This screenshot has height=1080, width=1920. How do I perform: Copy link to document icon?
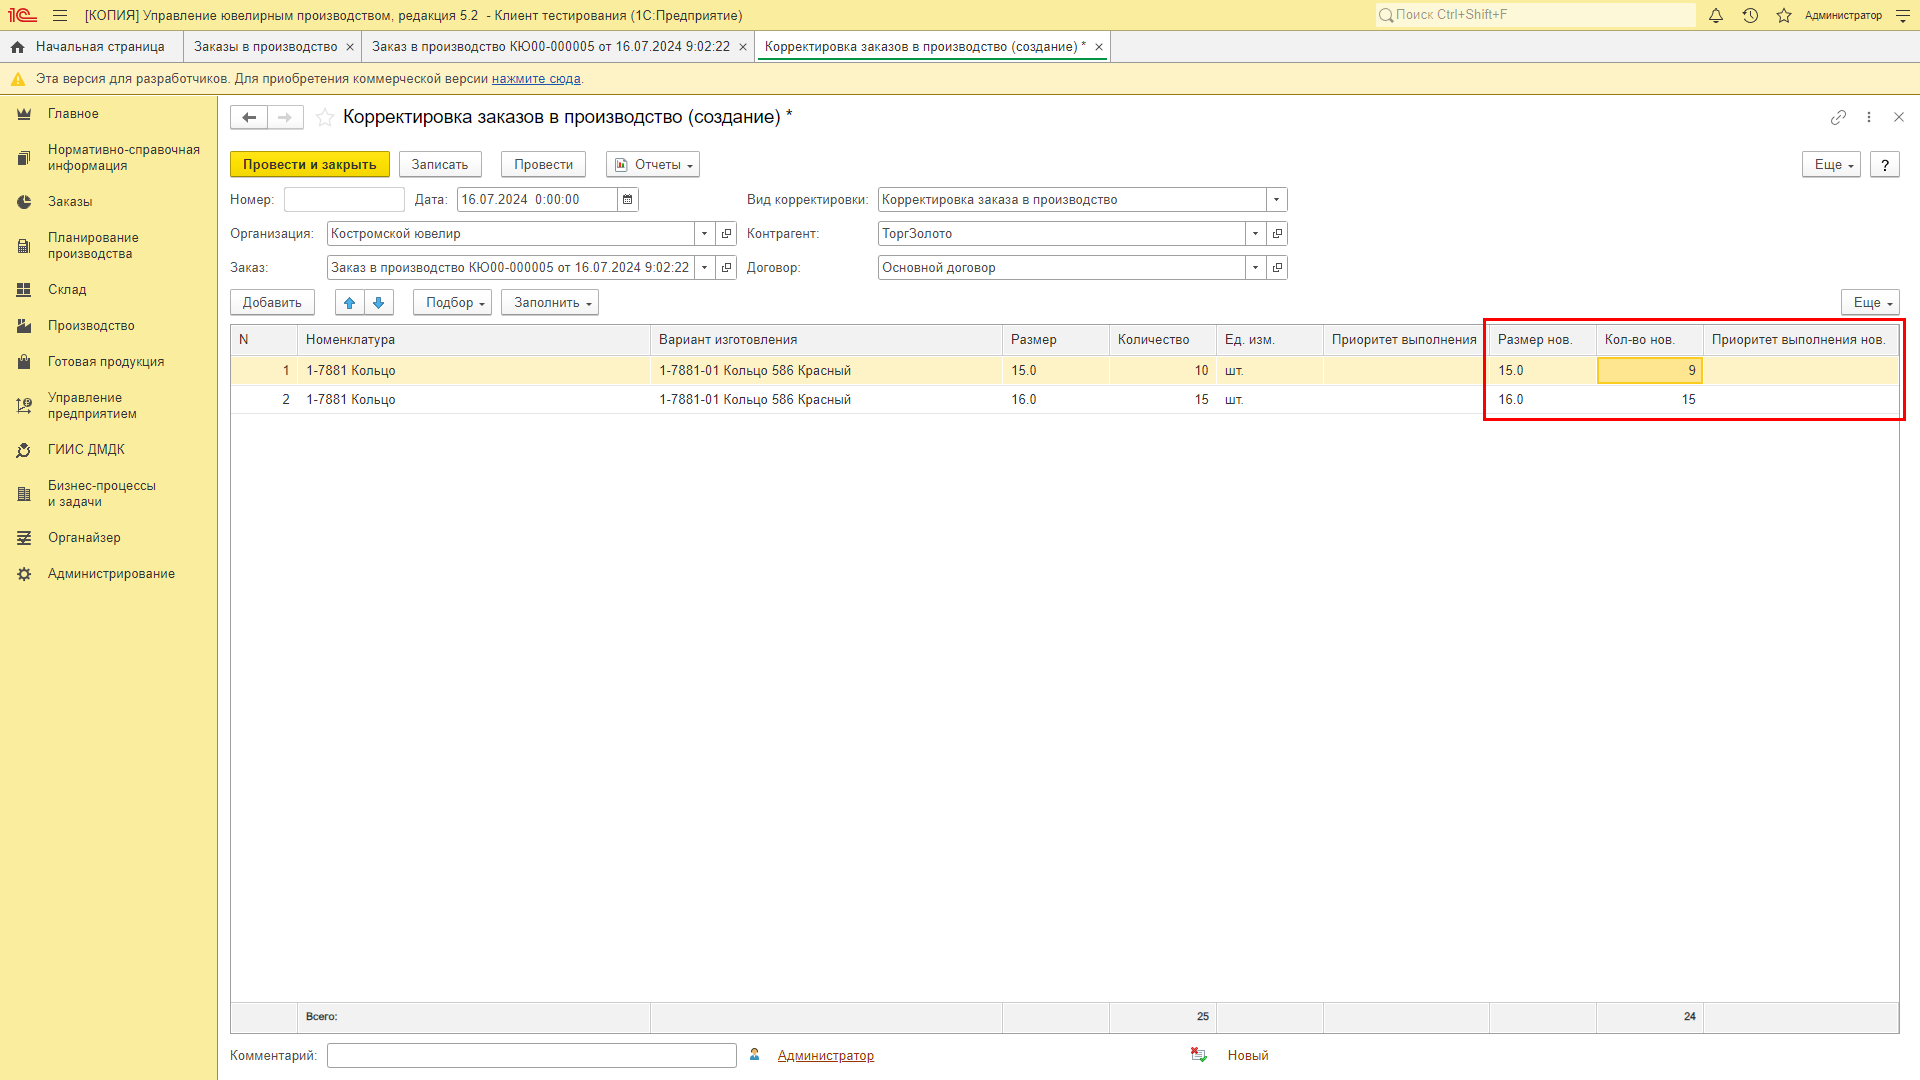tap(1838, 117)
